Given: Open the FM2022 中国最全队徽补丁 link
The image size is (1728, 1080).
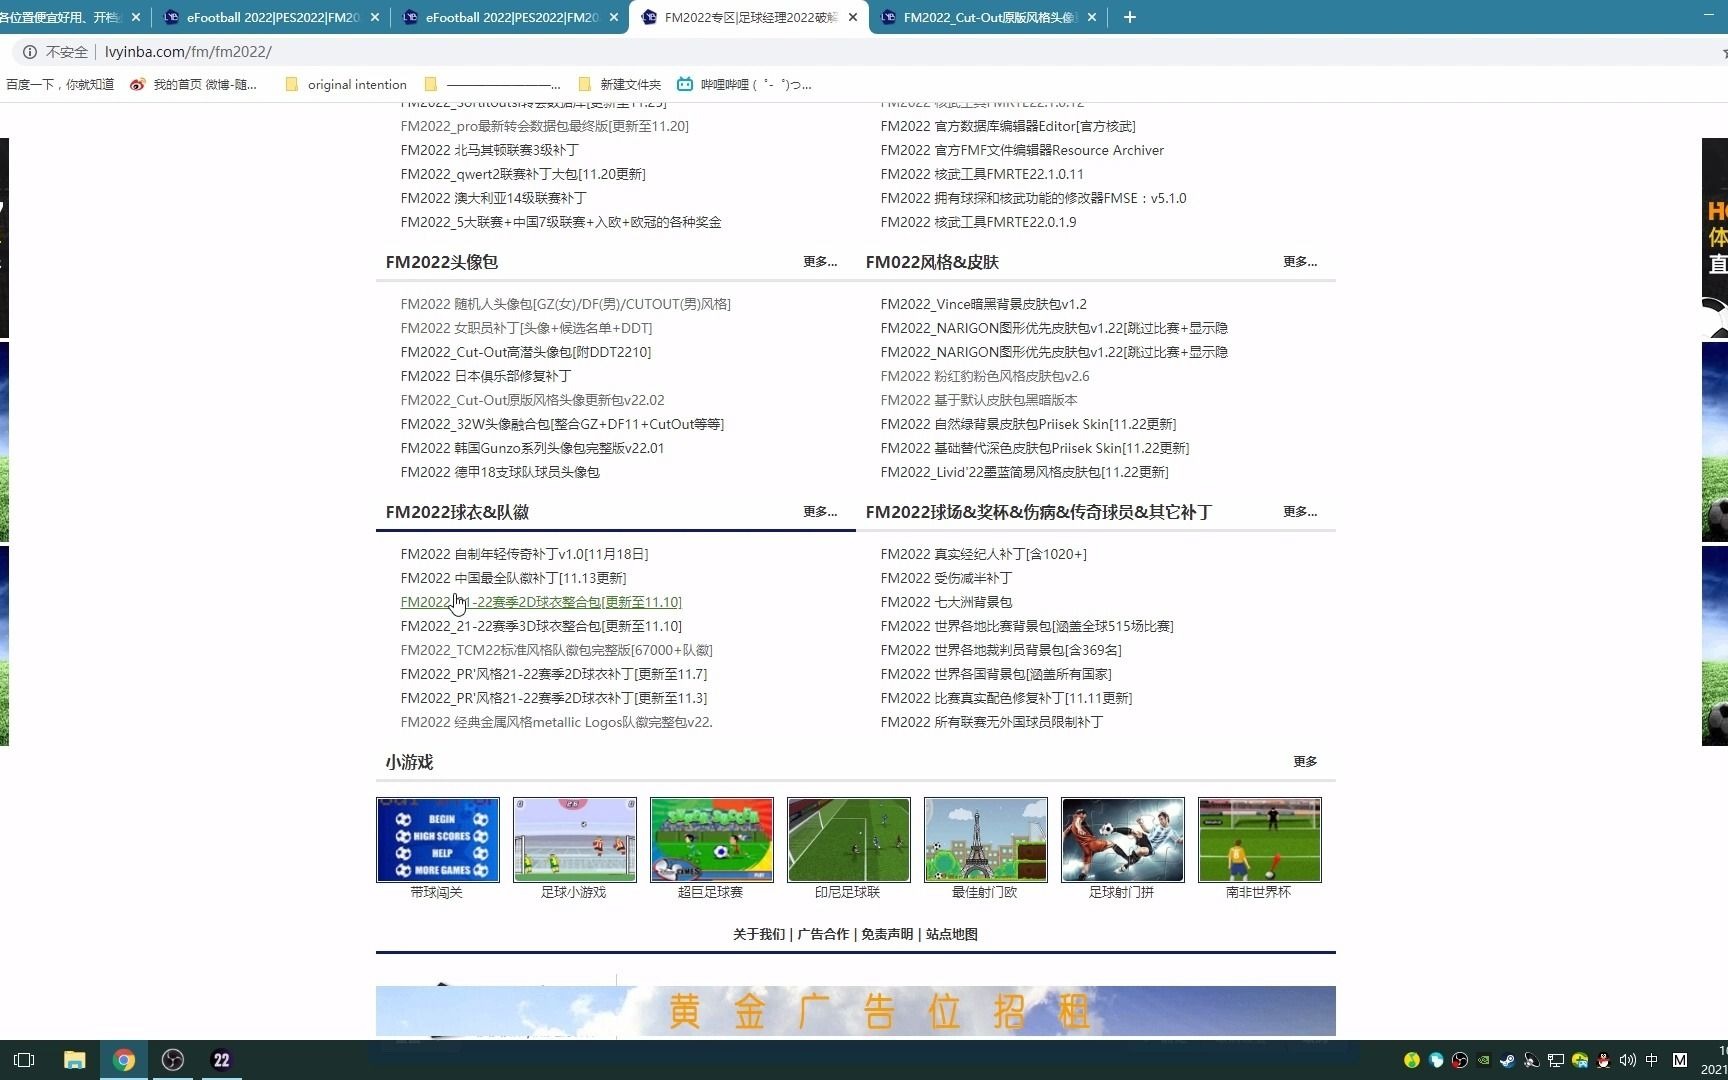Looking at the screenshot, I should pos(513,578).
